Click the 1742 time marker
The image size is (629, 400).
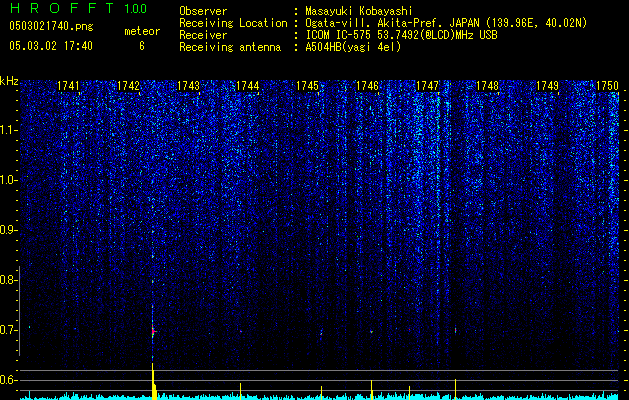tap(128, 86)
